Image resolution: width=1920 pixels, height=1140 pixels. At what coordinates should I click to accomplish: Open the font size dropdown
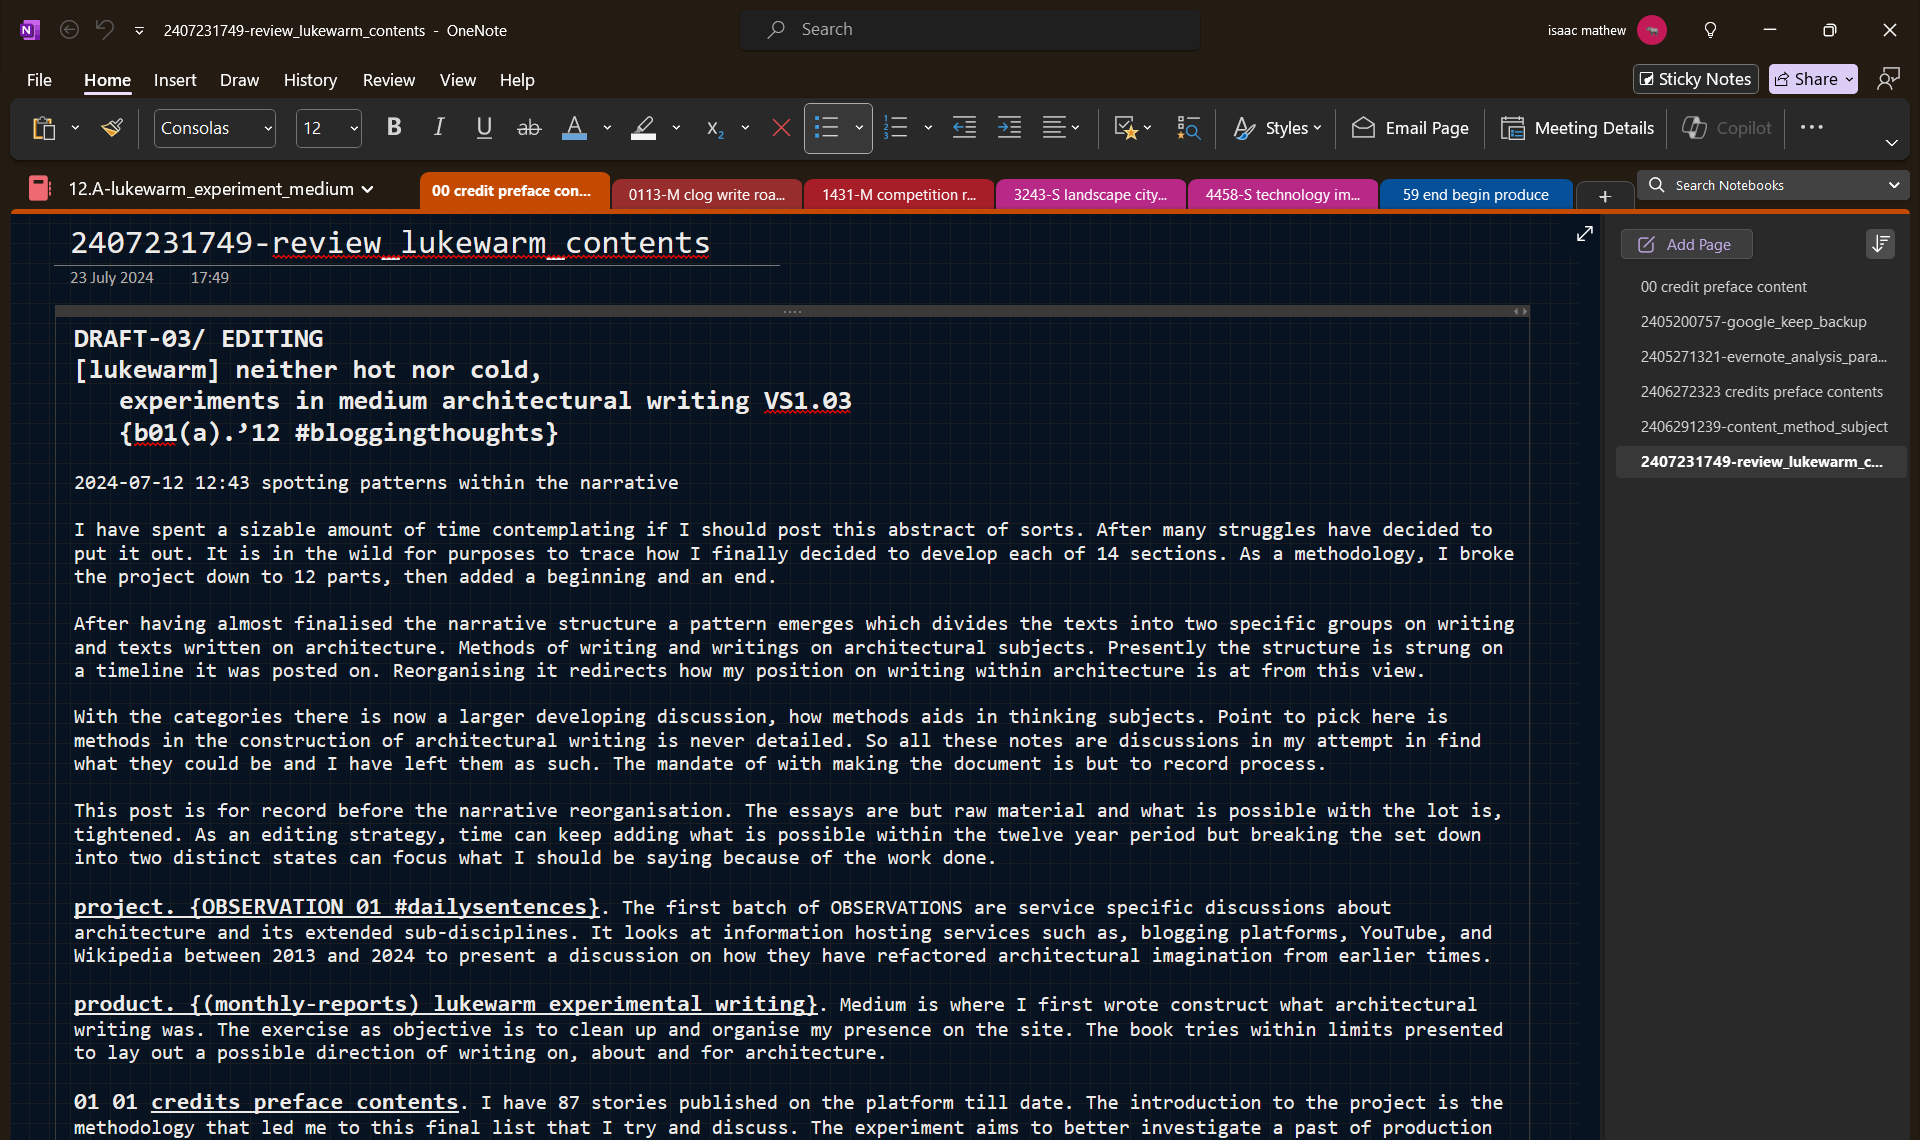[353, 128]
